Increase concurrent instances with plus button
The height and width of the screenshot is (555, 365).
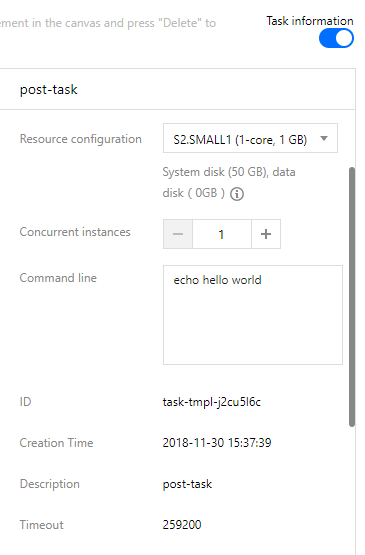266,234
